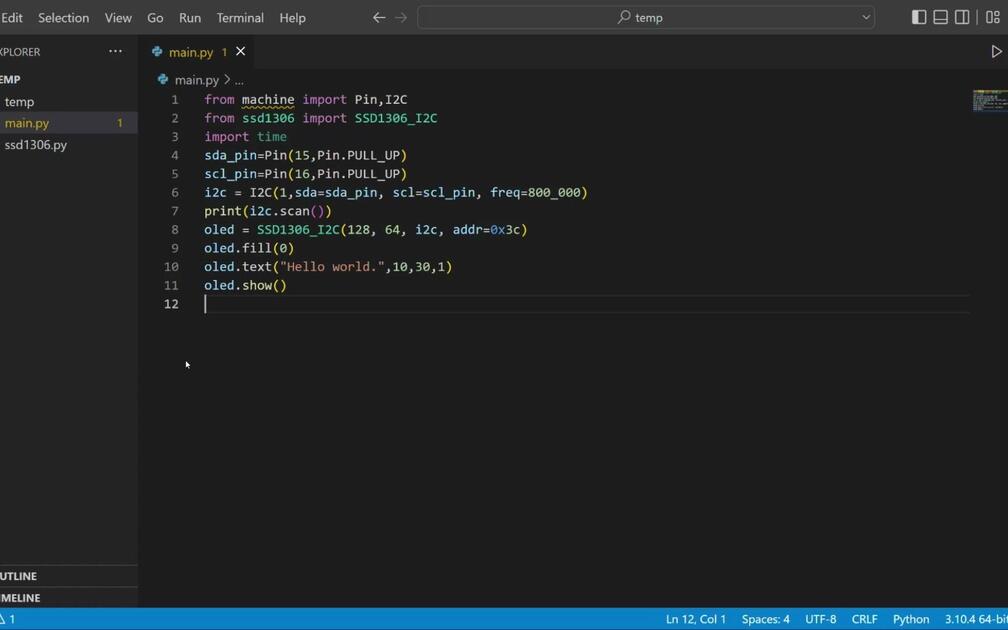Go back with left arrow
1008x630 pixels.
379,17
